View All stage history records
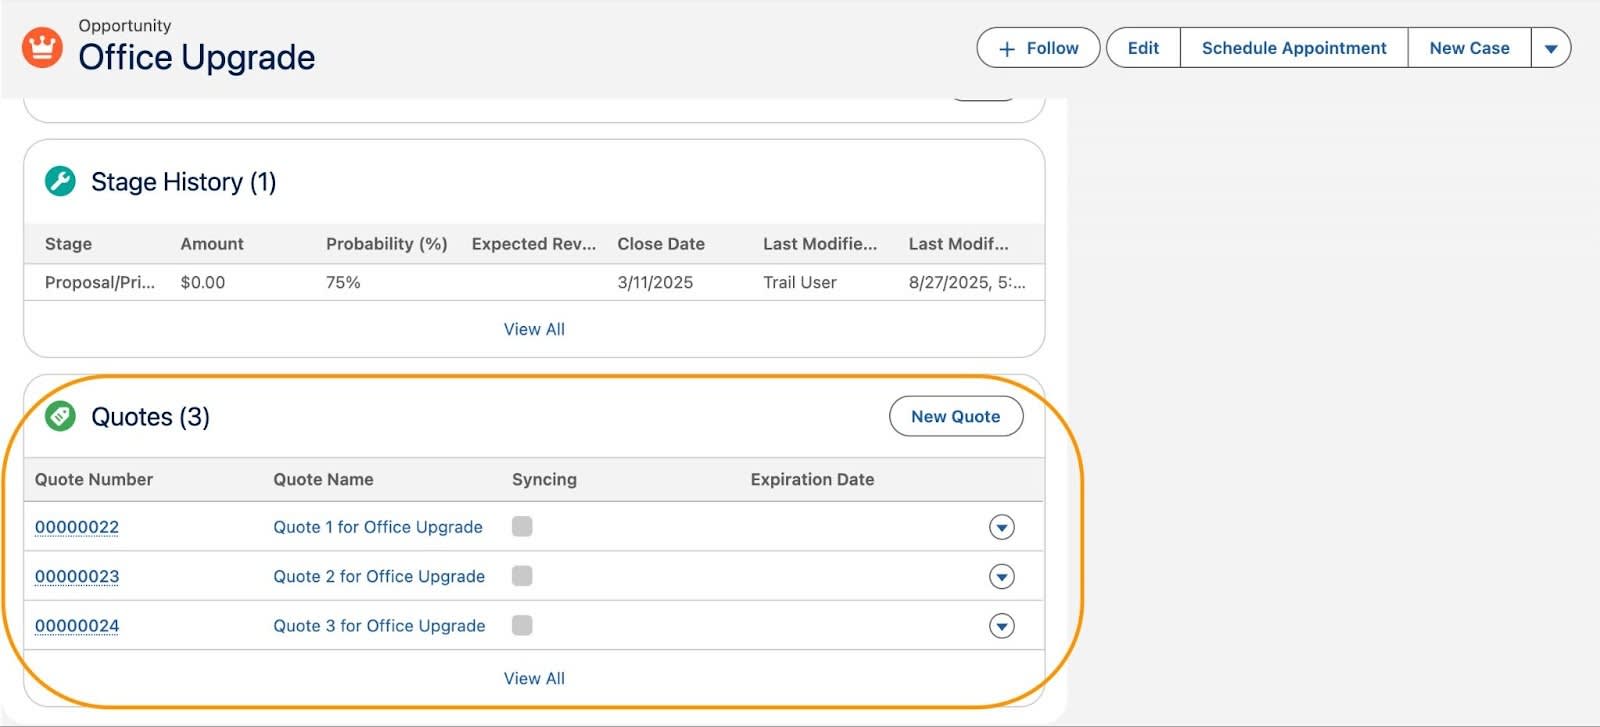 click(534, 329)
